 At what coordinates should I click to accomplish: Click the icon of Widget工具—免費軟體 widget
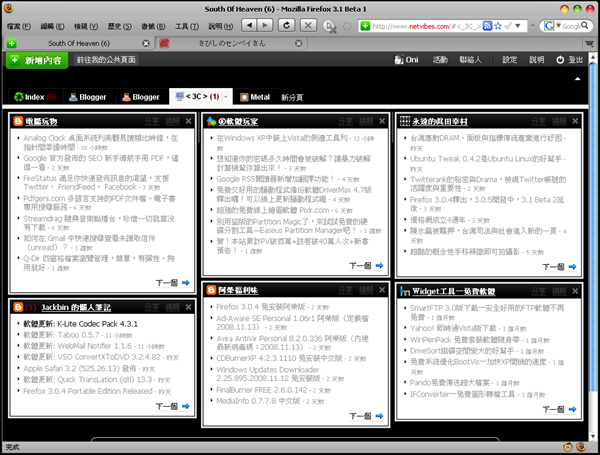[404, 291]
